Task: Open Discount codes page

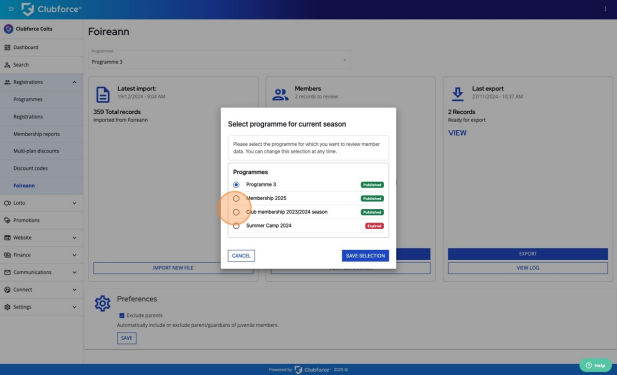Action: [x=30, y=168]
